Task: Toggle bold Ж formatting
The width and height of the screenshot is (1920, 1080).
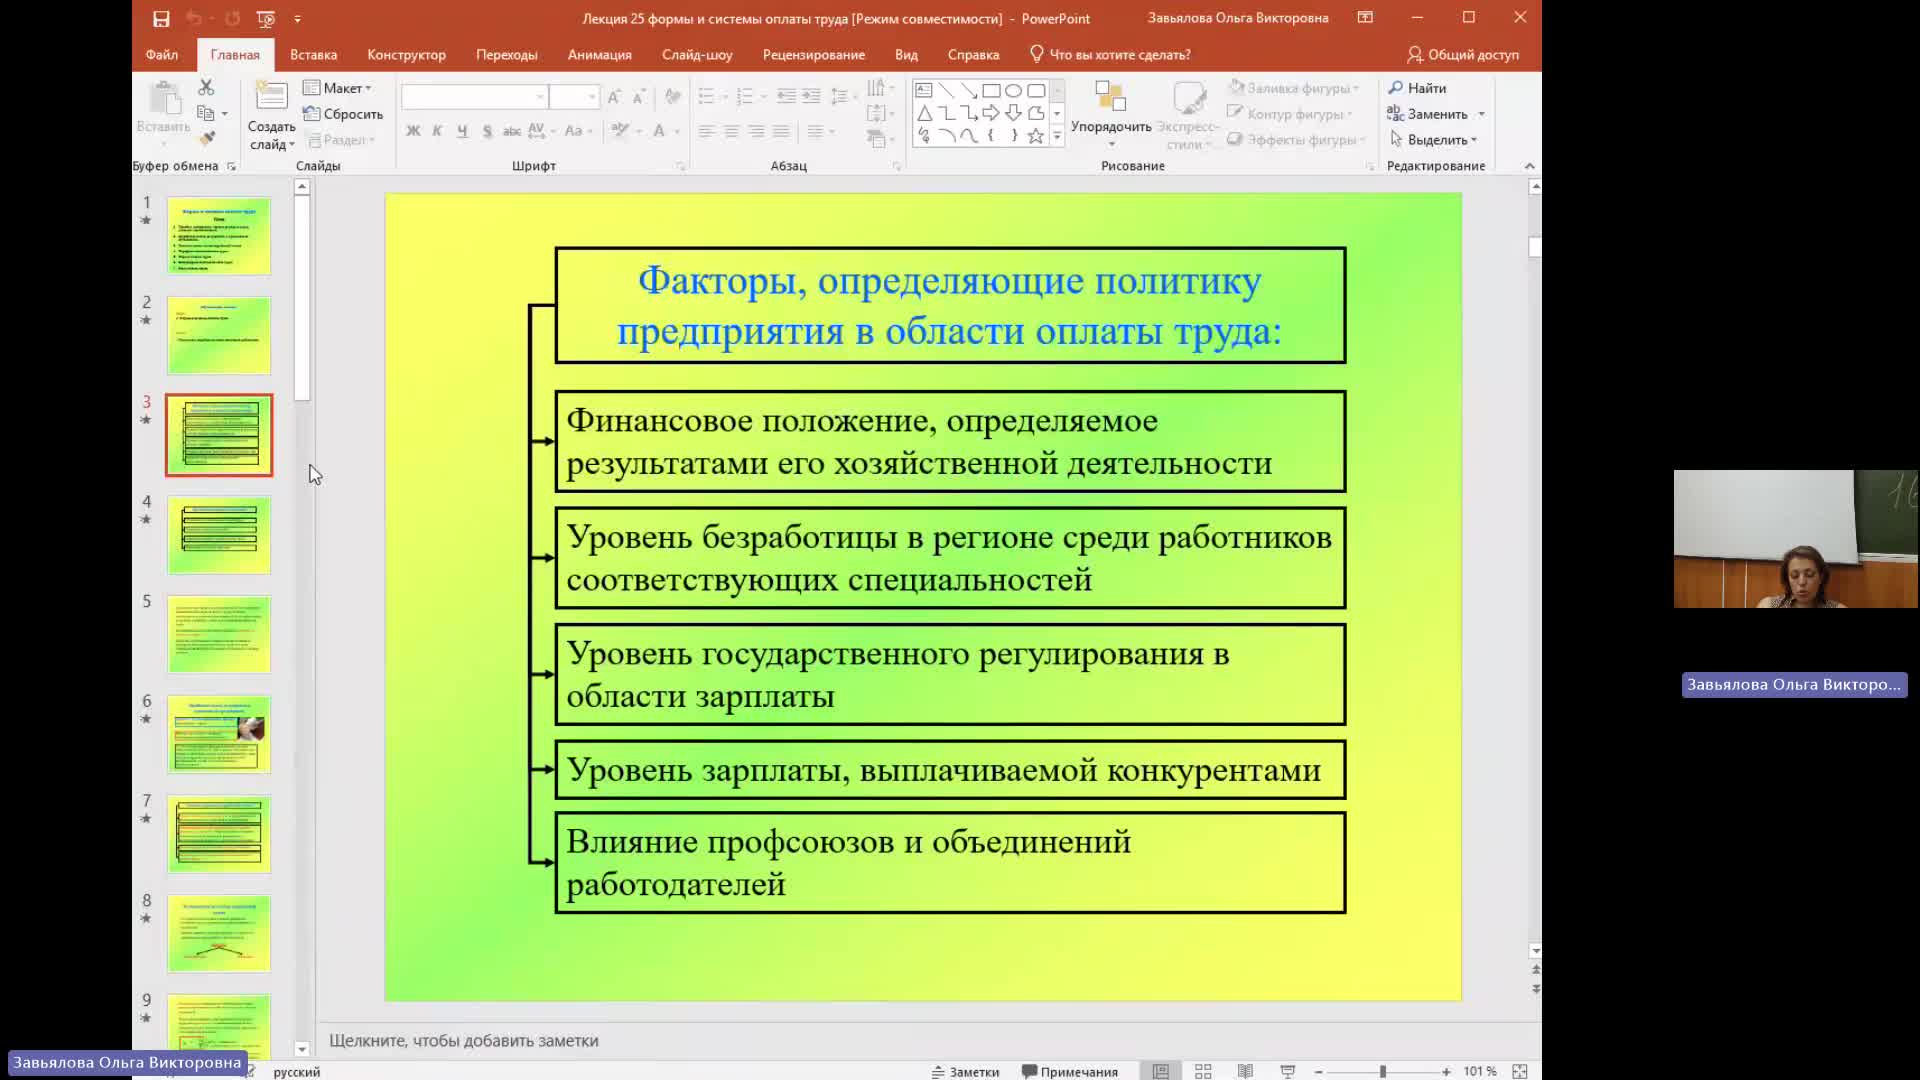Action: click(x=413, y=131)
